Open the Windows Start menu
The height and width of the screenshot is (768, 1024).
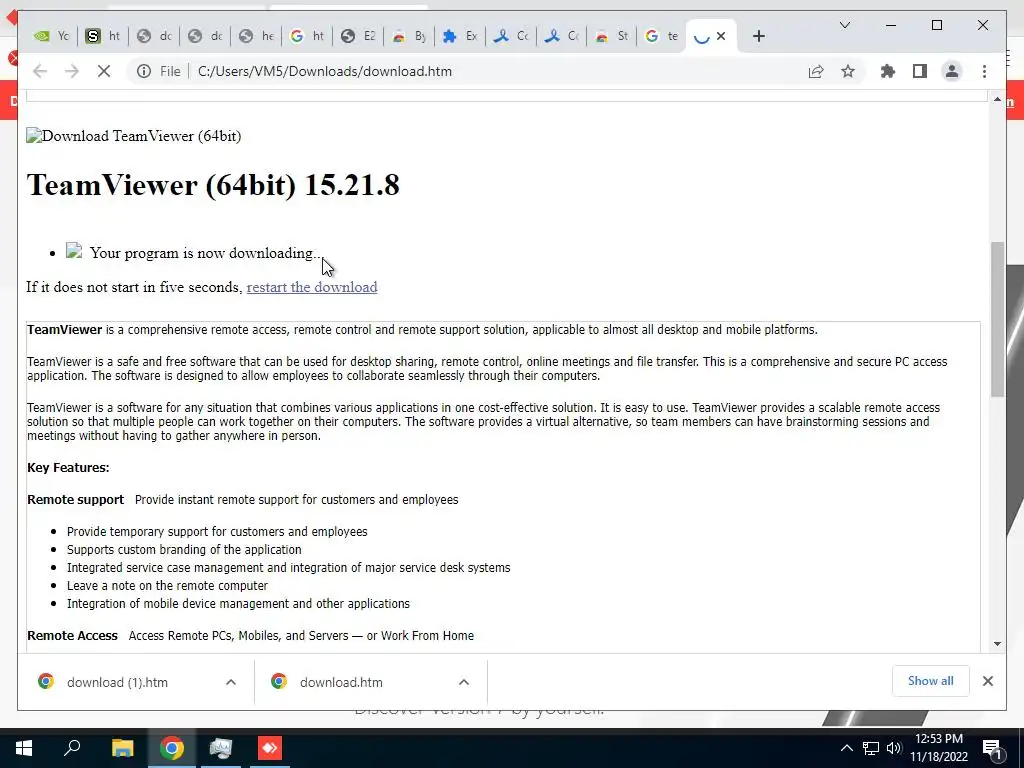pyautogui.click(x=24, y=748)
